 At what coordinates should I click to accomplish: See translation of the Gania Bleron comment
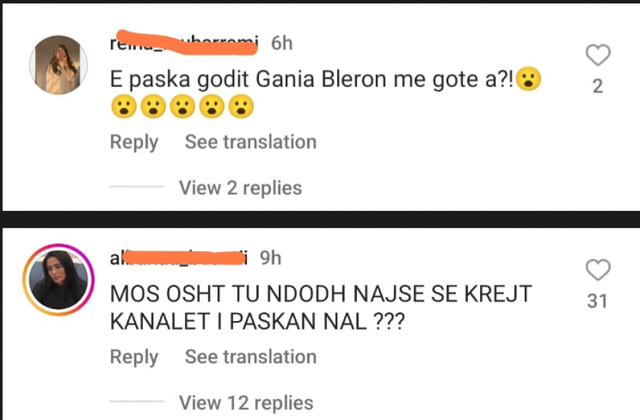coord(251,142)
